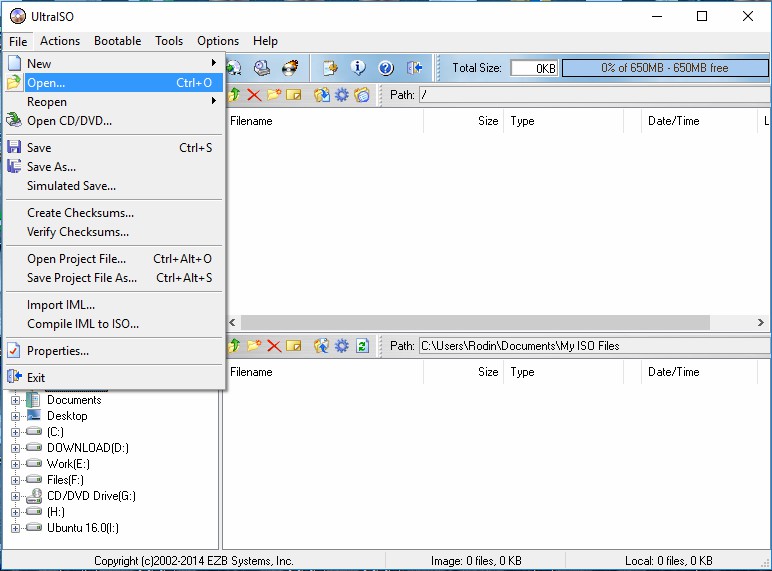Click Rename icon in image toolbar
This screenshot has height=571, width=772.
point(293,95)
